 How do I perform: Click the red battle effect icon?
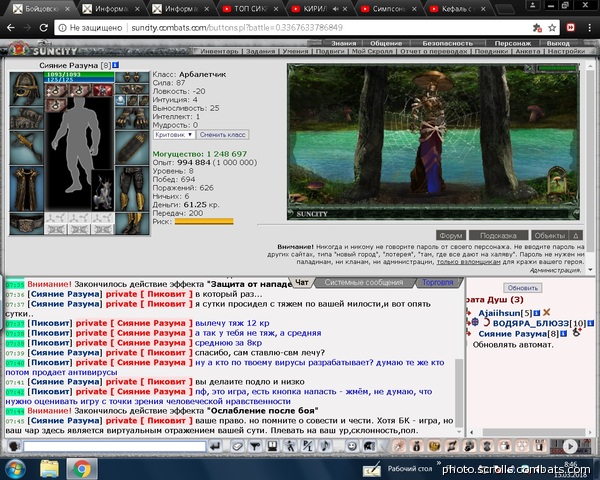tap(103, 90)
